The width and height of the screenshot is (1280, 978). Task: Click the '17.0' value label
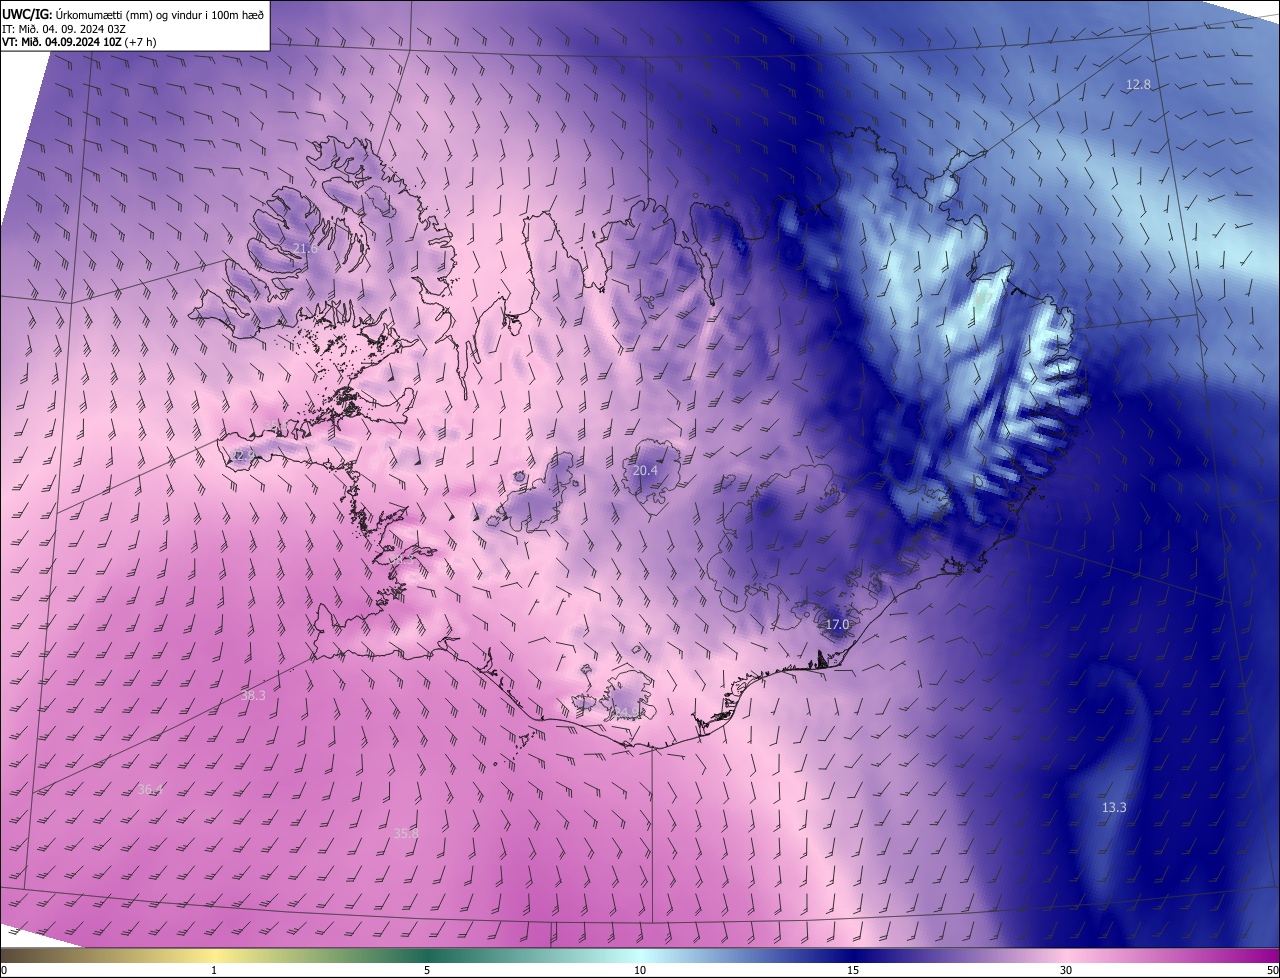(x=837, y=624)
